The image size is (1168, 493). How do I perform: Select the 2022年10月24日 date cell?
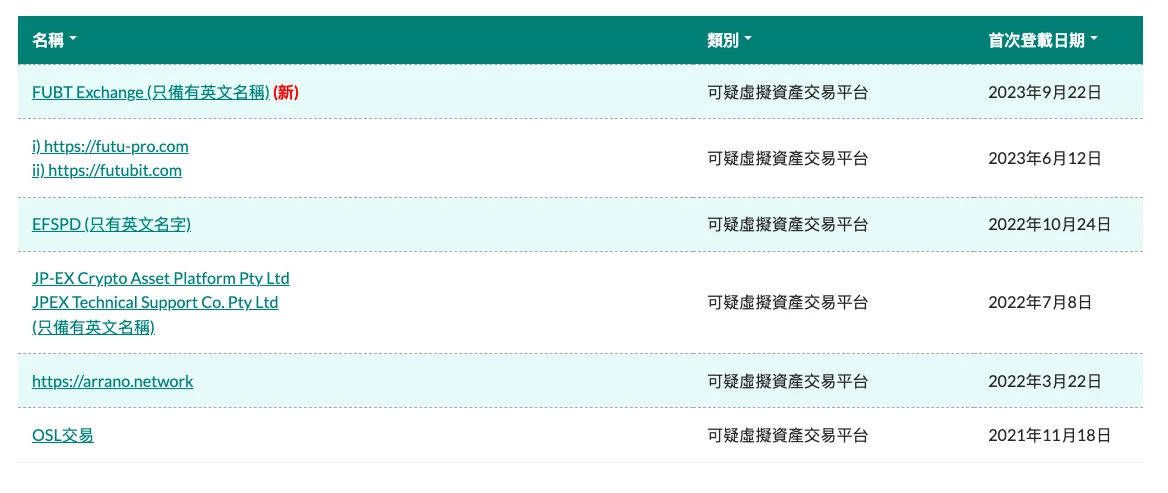point(1049,224)
